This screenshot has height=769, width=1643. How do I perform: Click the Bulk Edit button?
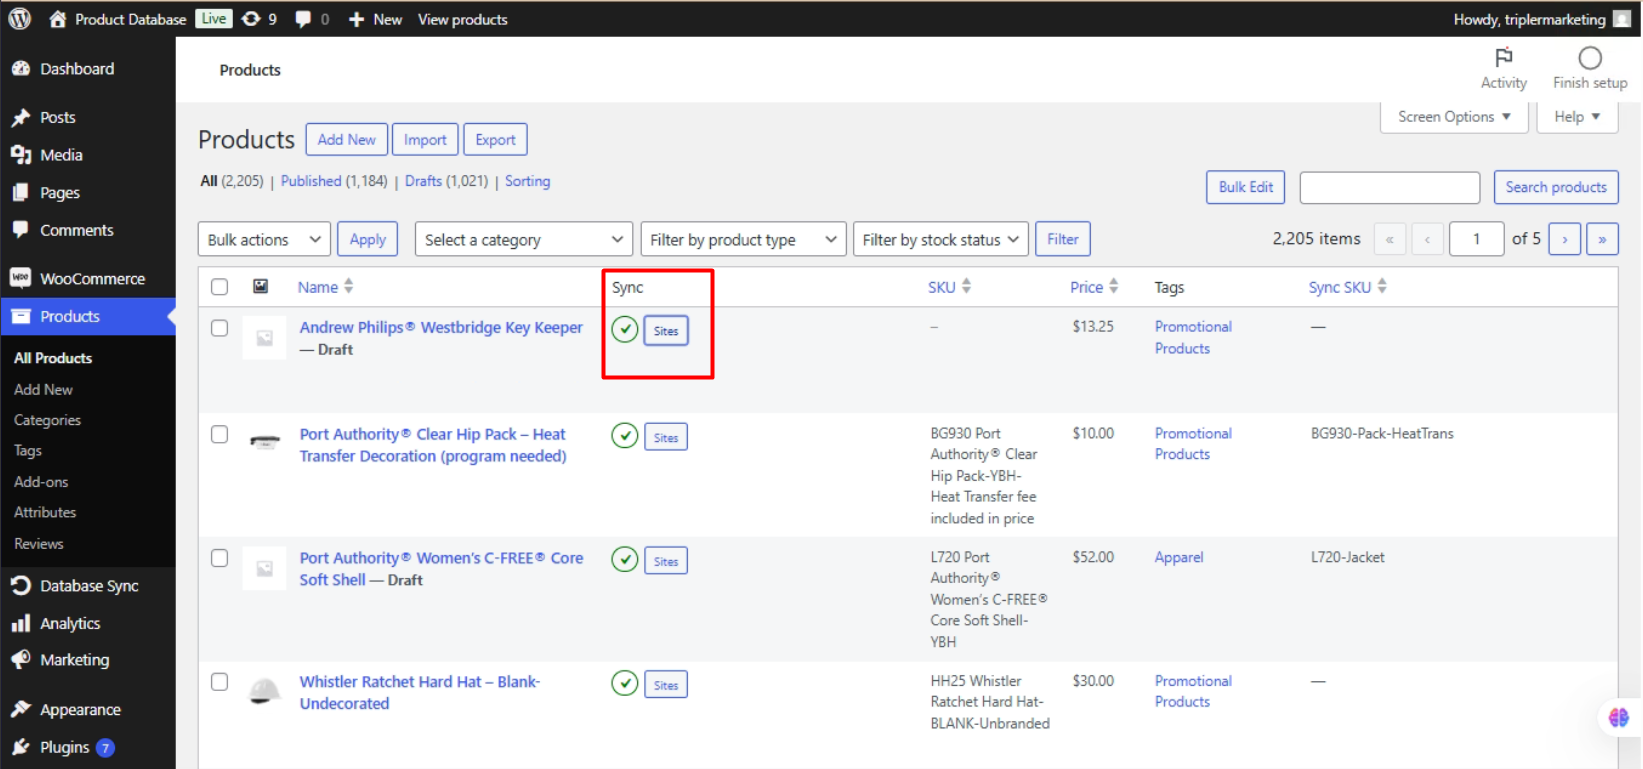[x=1245, y=187]
